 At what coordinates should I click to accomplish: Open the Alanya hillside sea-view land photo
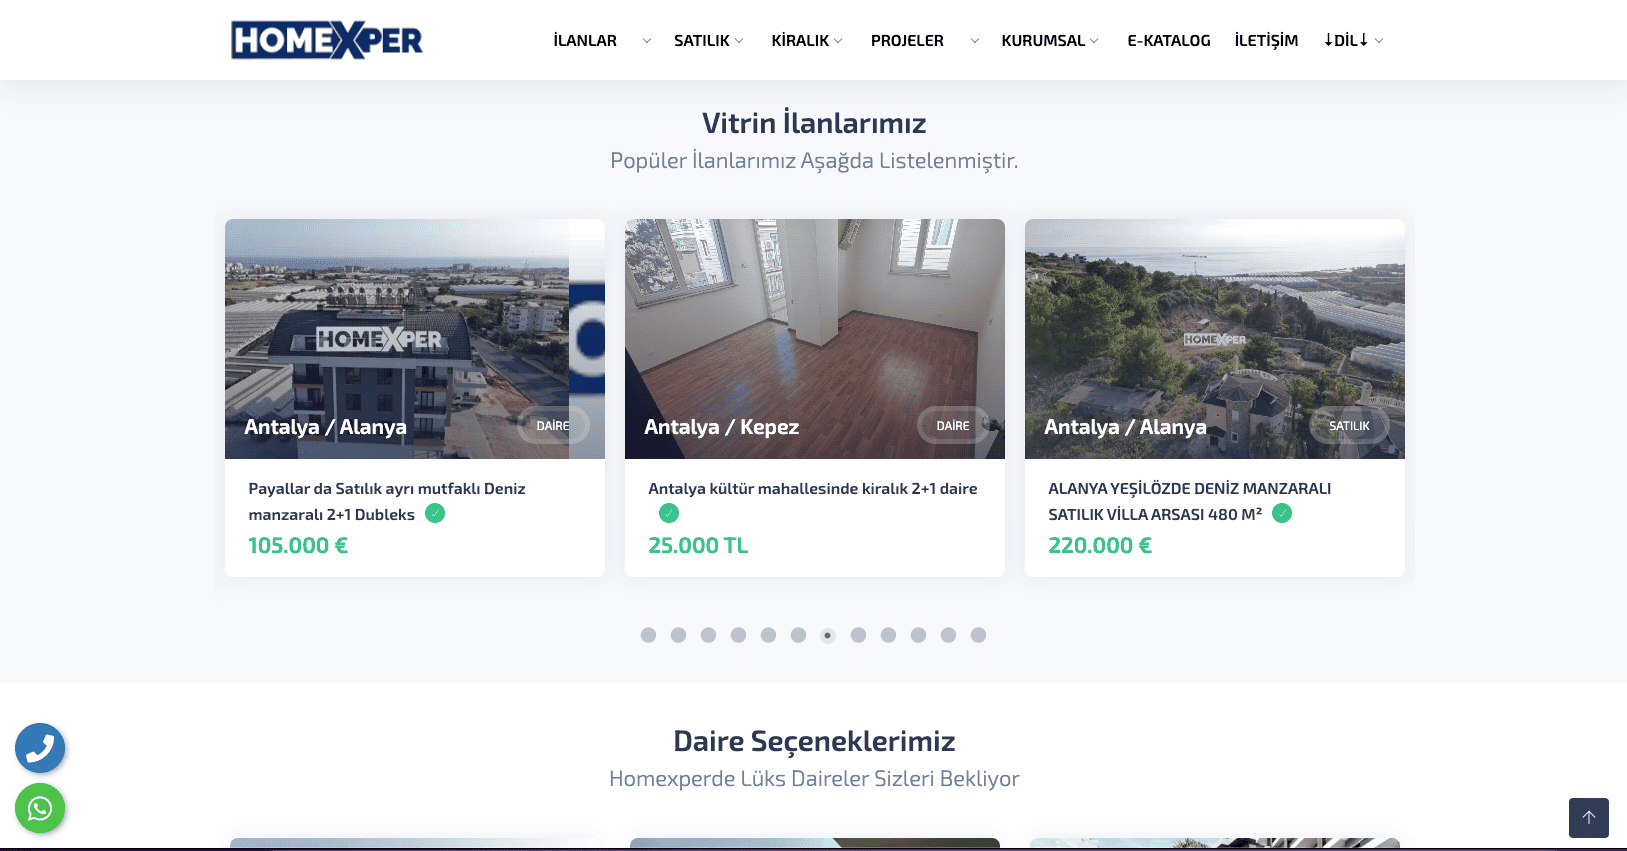point(1215,339)
